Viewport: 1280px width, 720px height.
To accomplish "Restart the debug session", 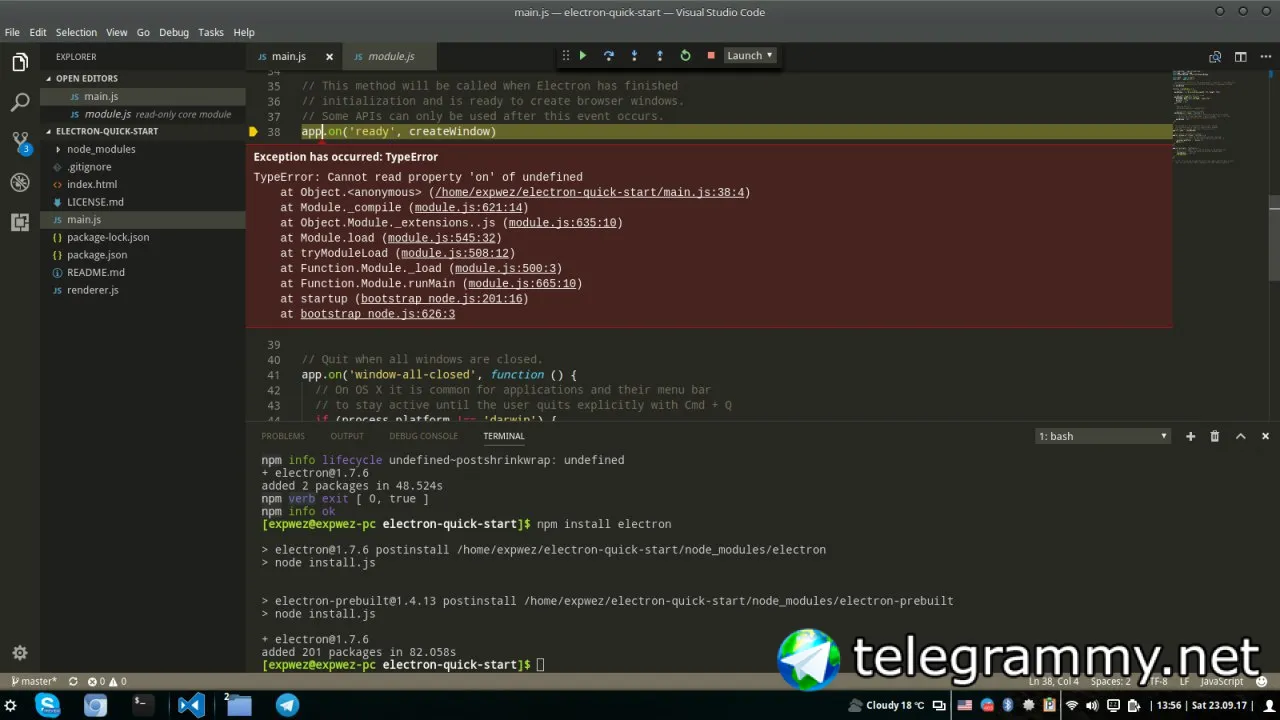I will pyautogui.click(x=685, y=56).
